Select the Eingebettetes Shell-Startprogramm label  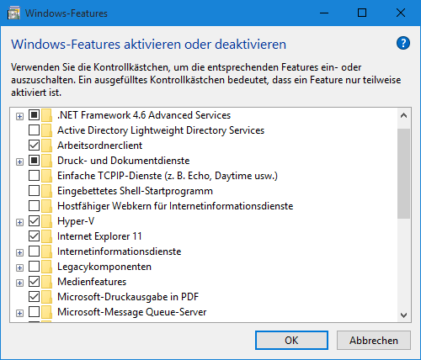pyautogui.click(x=135, y=191)
